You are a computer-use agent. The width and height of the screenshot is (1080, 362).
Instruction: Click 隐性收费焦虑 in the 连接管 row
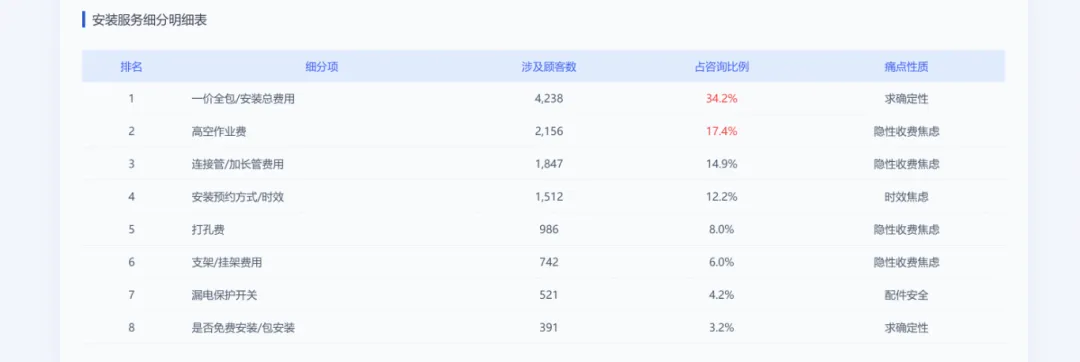(906, 164)
